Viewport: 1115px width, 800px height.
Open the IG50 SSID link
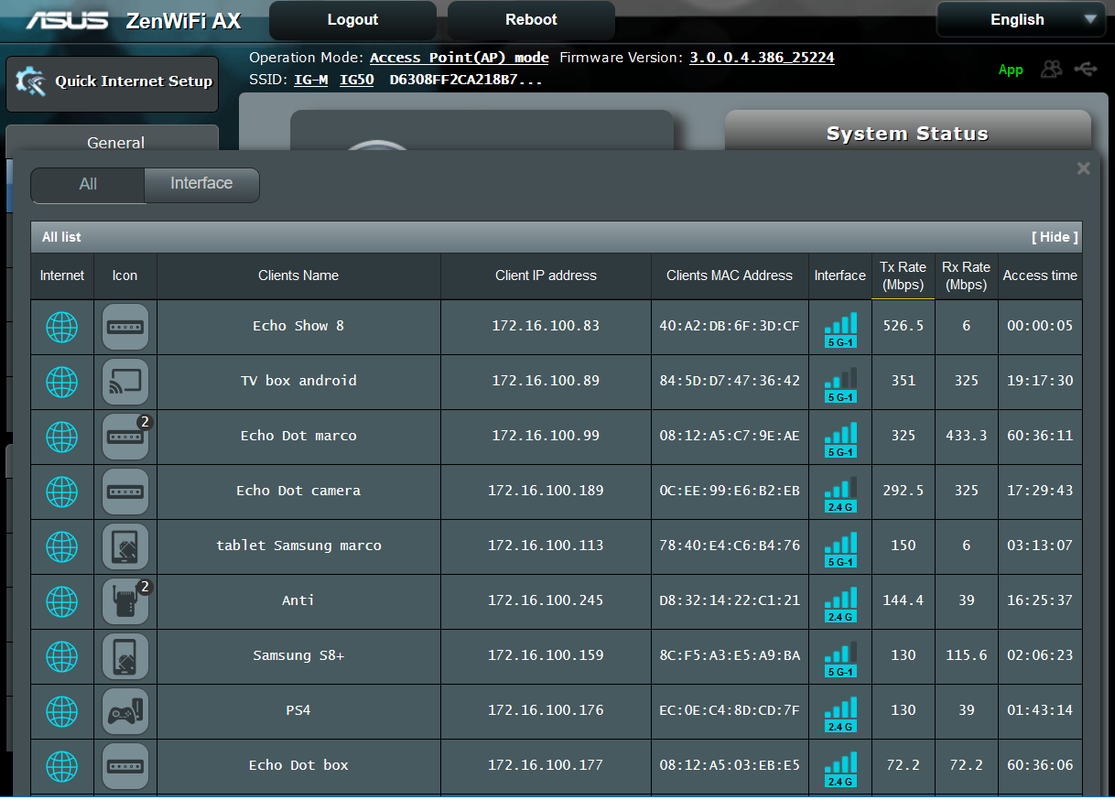coord(356,80)
